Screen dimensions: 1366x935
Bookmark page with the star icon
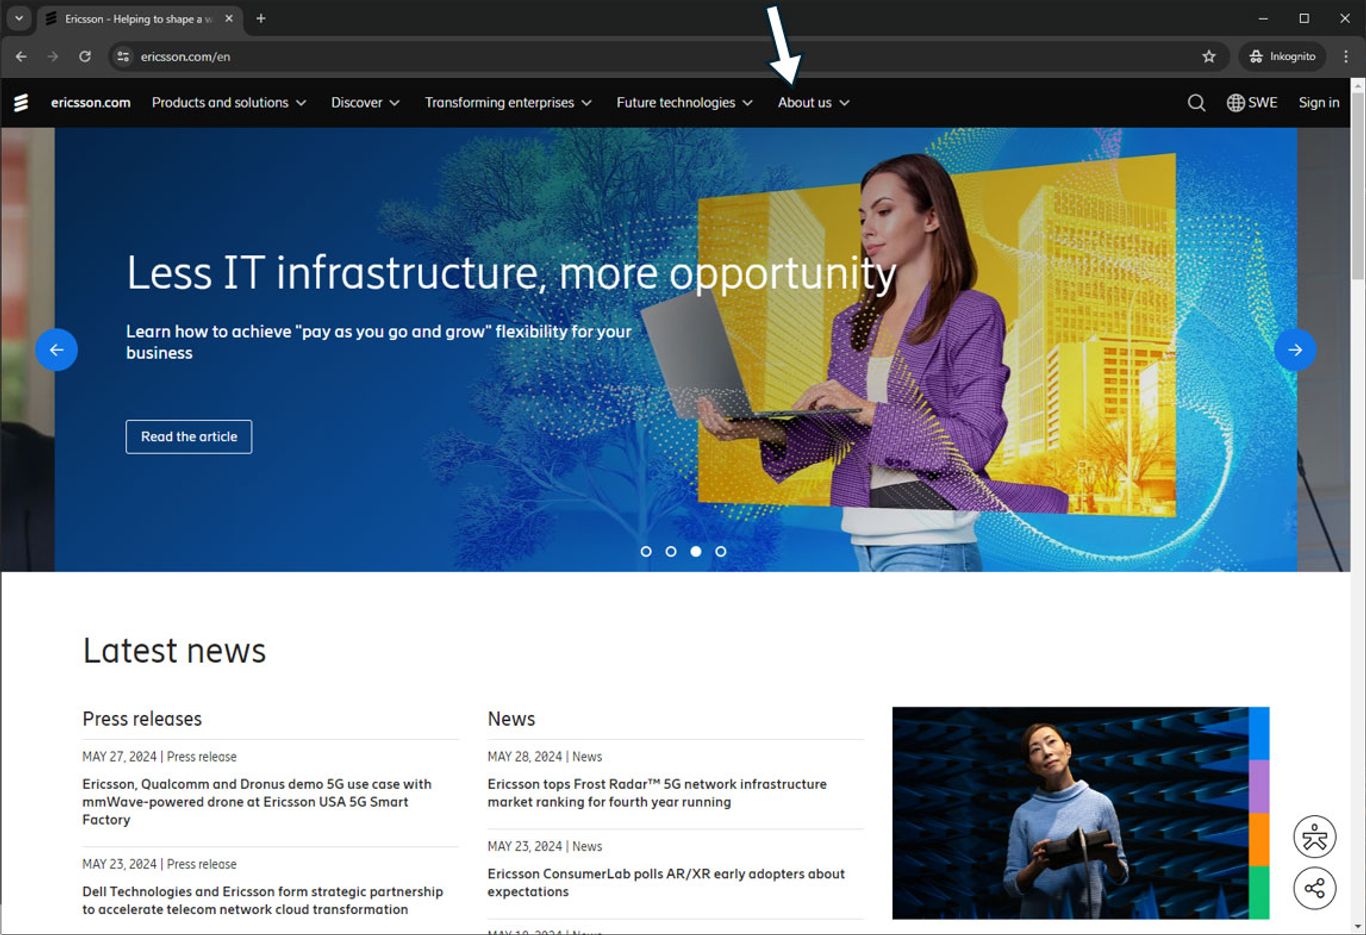click(1209, 56)
